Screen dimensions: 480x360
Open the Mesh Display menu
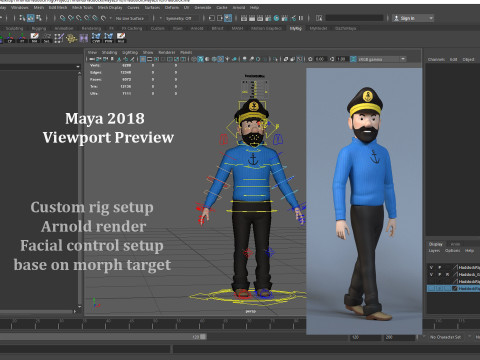[x=110, y=7]
